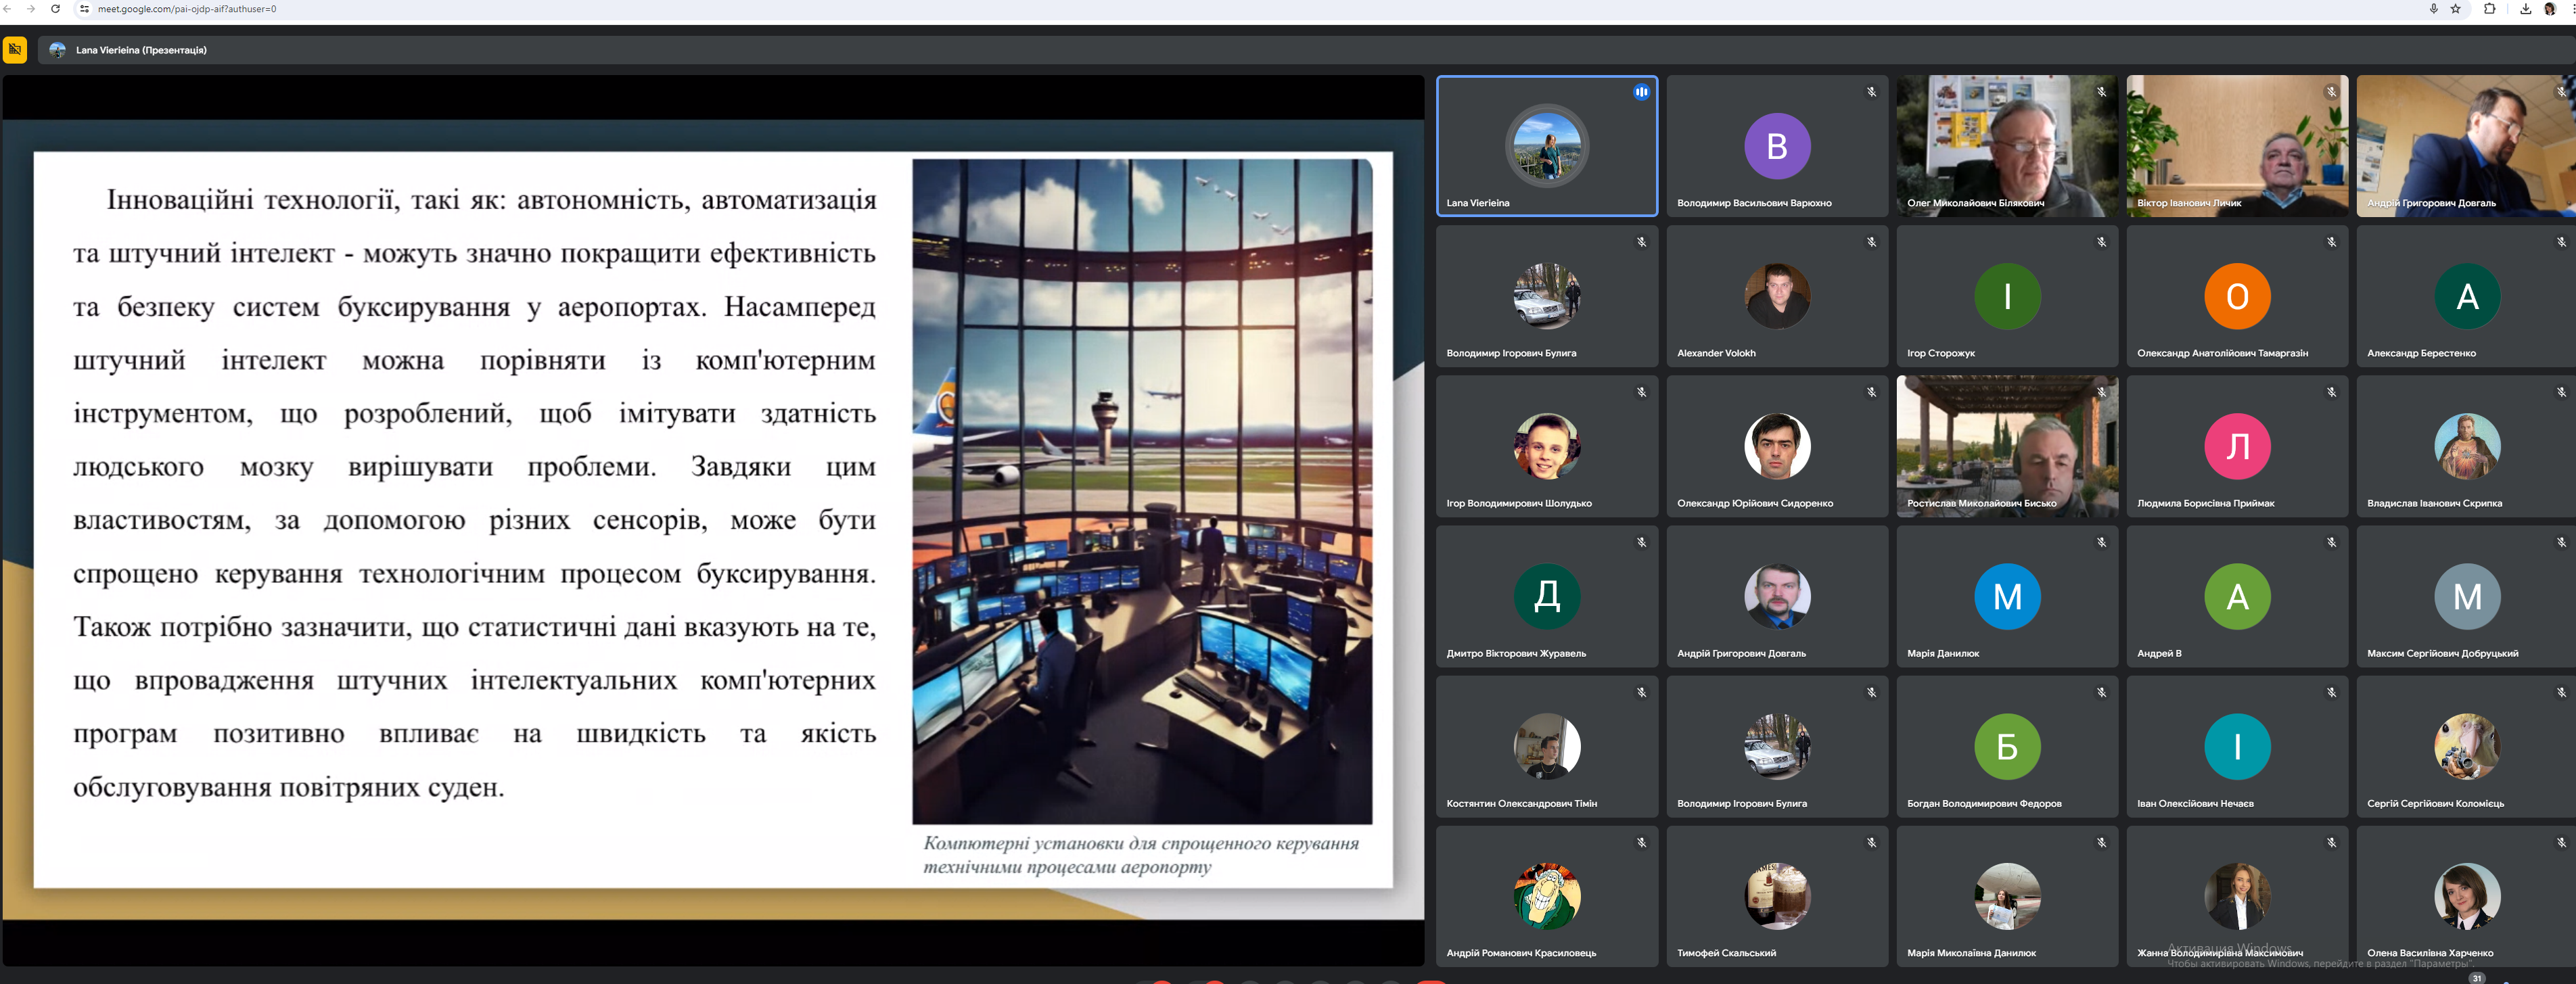Select Віктор Іванович Личик's video tile

tap(2237, 146)
